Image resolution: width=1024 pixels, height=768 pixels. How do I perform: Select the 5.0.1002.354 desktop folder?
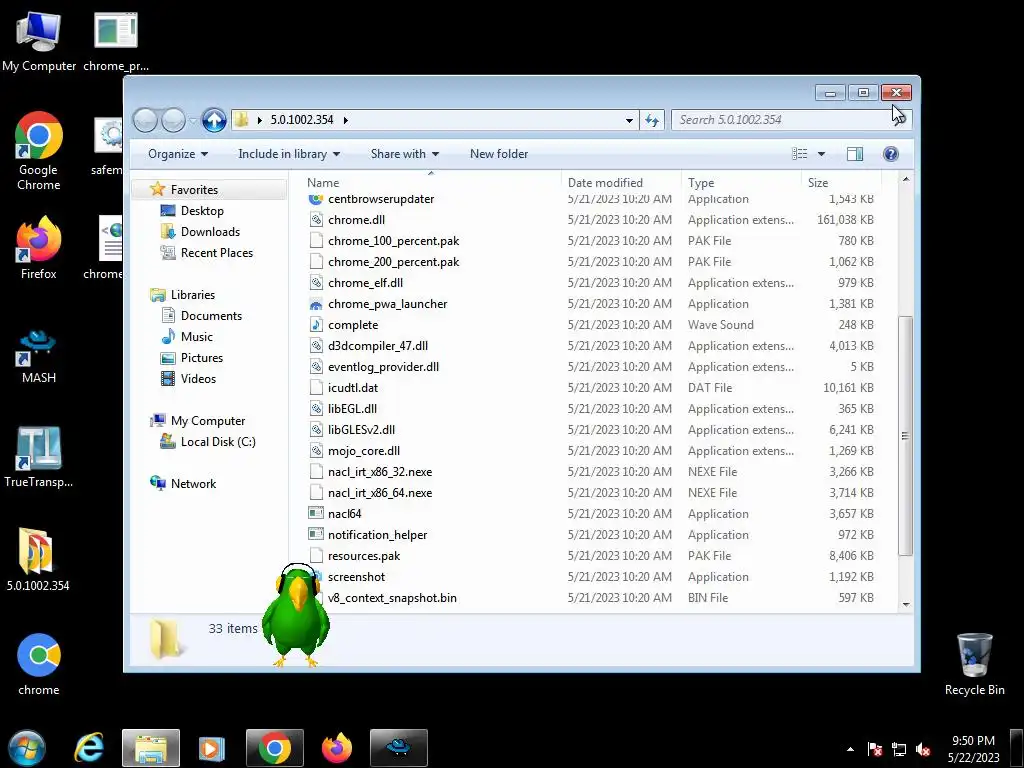(39, 560)
